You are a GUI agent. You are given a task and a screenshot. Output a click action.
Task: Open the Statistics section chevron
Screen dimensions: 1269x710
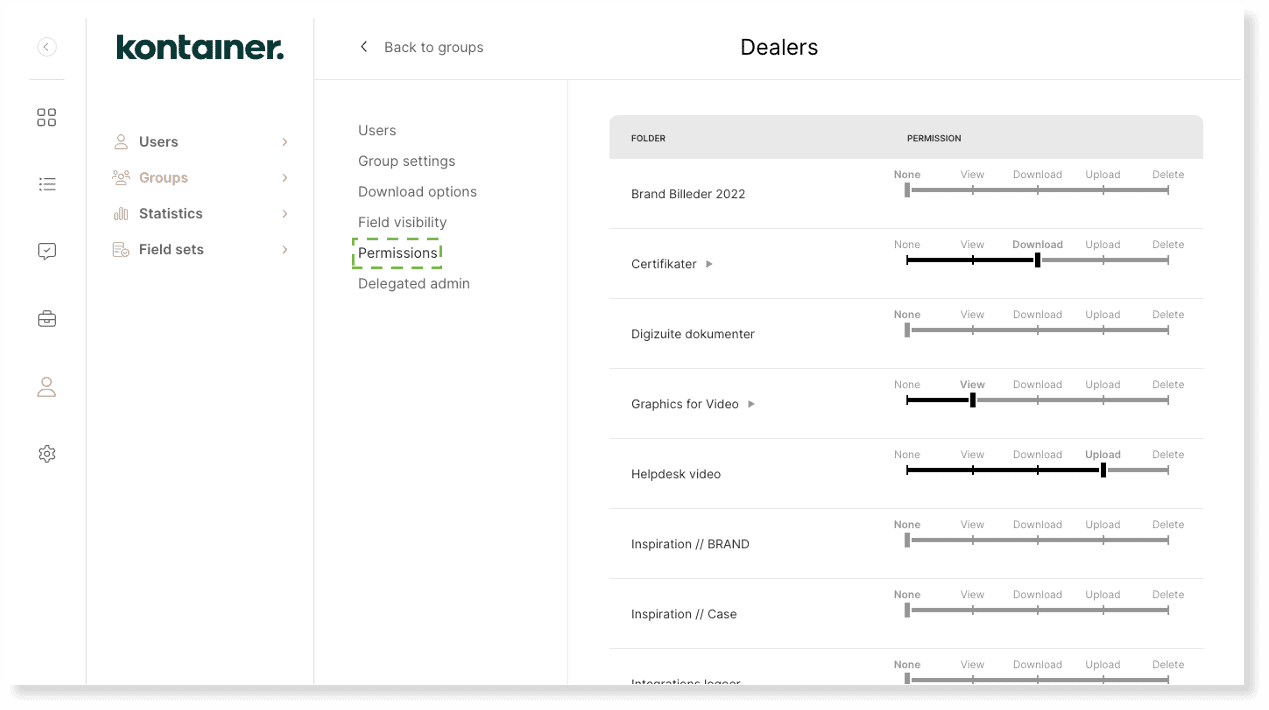tap(286, 213)
